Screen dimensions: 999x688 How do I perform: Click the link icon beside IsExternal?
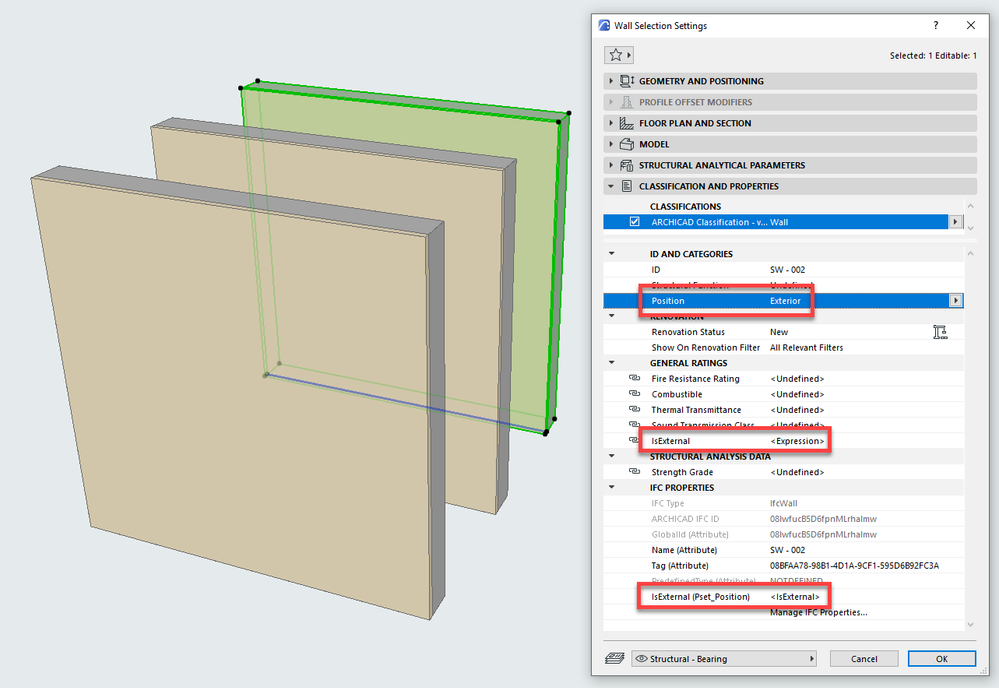coord(634,440)
